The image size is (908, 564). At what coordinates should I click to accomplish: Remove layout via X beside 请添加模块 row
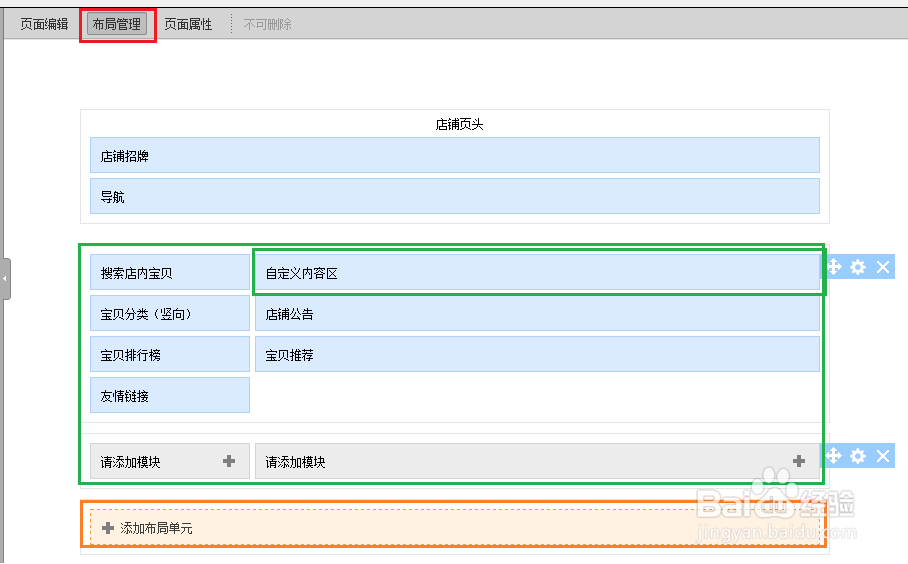click(883, 456)
